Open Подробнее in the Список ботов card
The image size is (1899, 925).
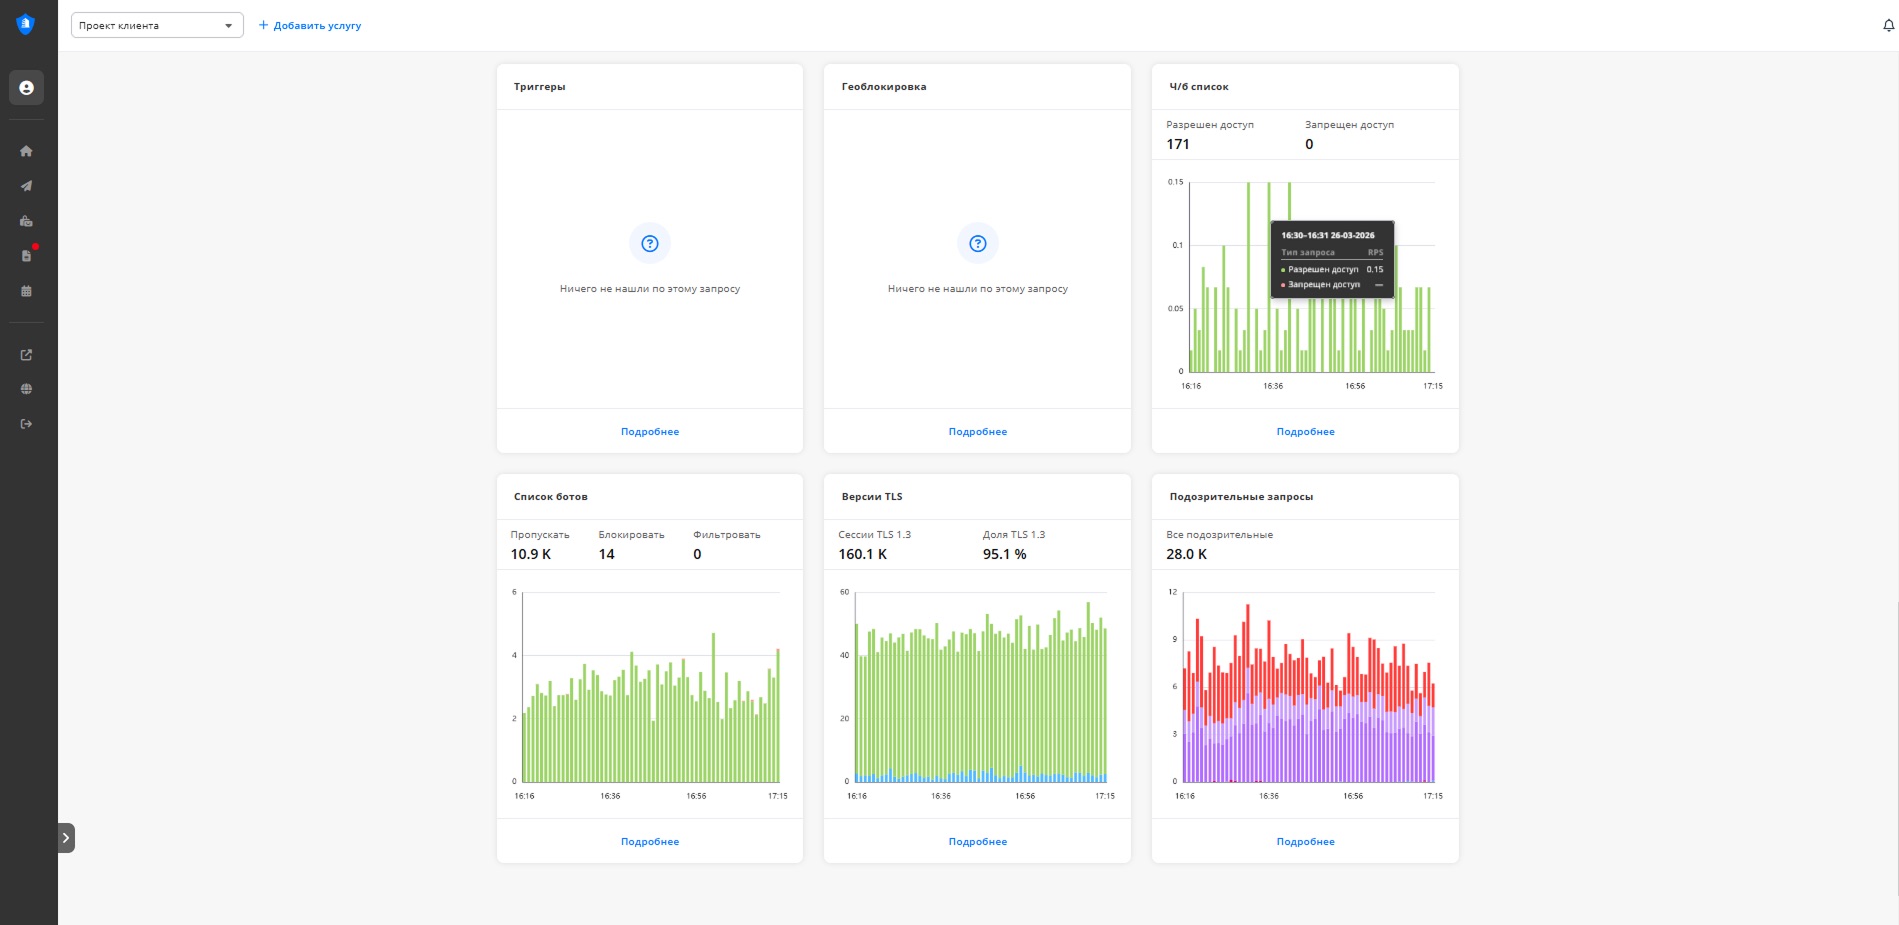pyautogui.click(x=650, y=842)
